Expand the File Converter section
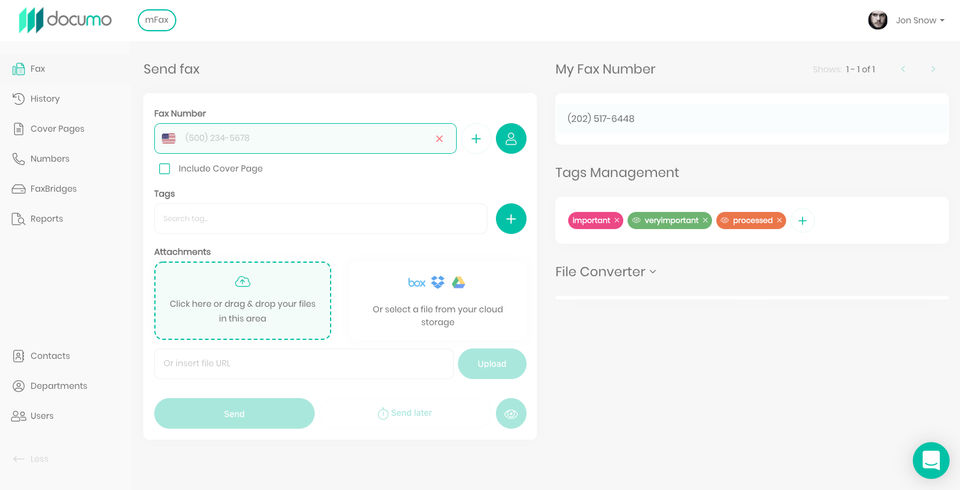 [606, 271]
